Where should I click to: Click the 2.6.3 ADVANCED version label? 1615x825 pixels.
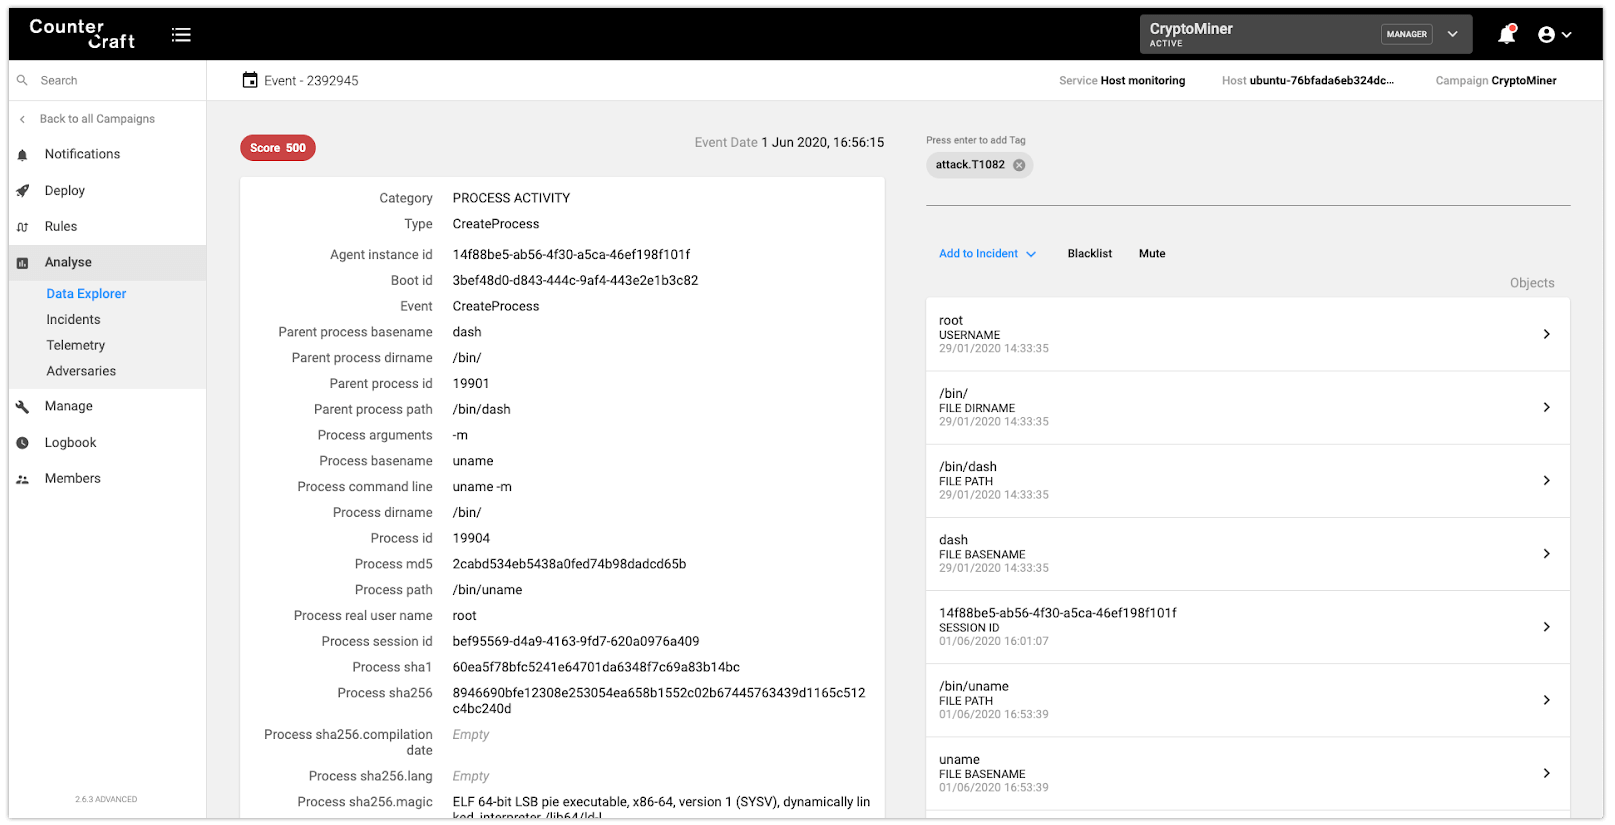pyautogui.click(x=106, y=799)
